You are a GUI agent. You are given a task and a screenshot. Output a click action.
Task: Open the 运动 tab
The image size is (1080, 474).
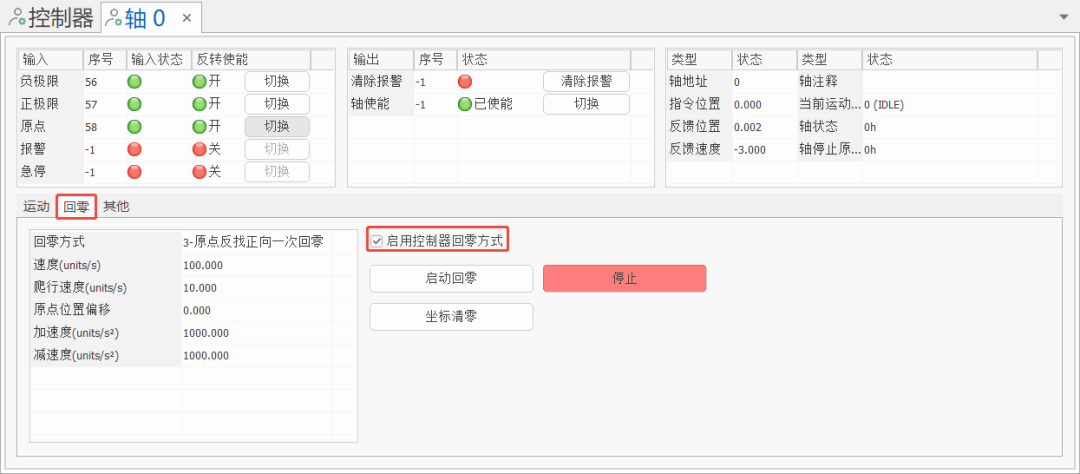click(36, 206)
